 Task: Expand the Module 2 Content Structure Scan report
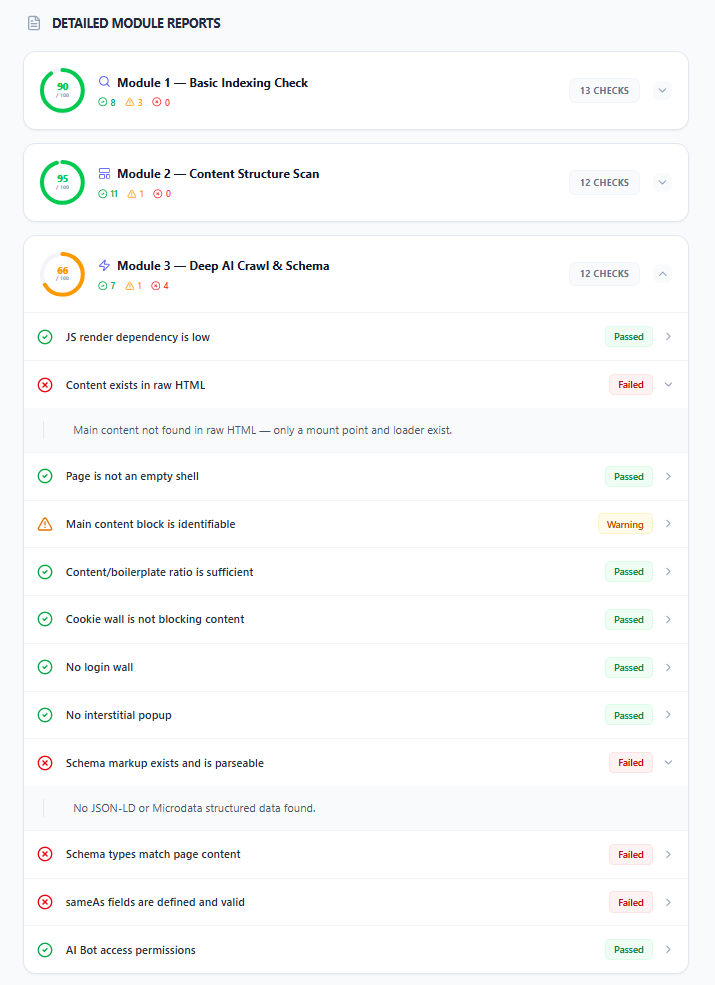662,182
